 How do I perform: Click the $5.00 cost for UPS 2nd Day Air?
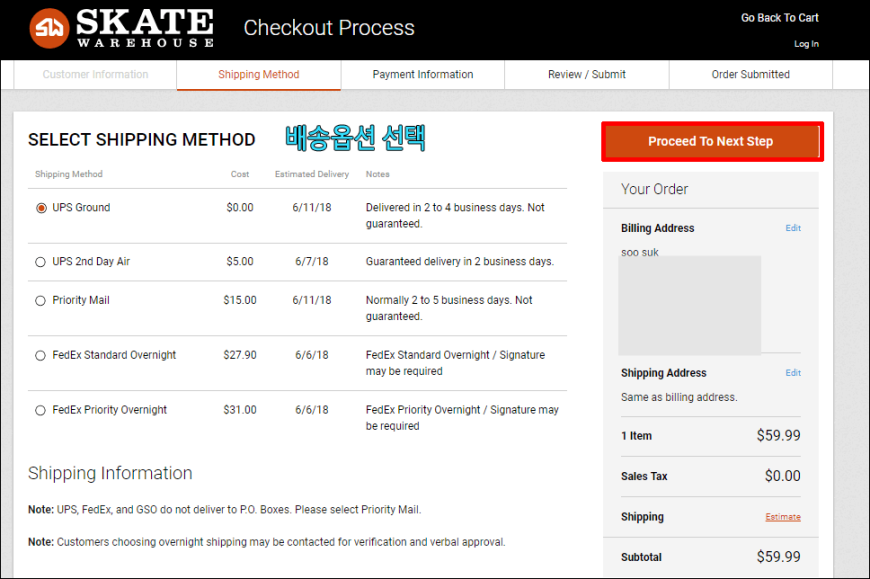point(240,261)
